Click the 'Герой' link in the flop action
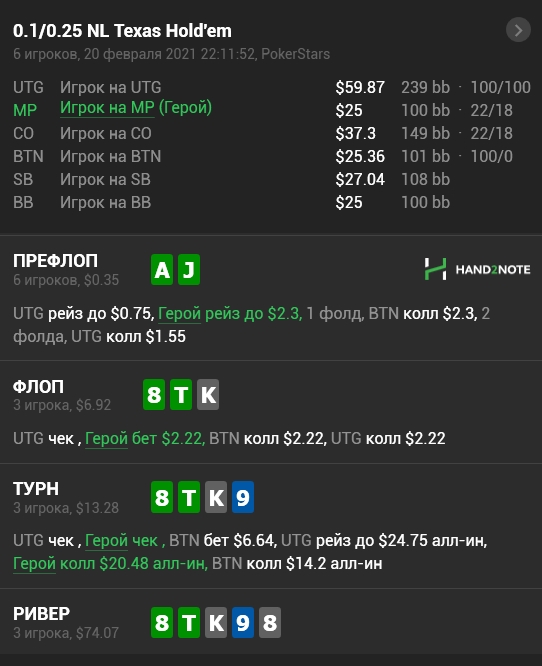 point(106,438)
